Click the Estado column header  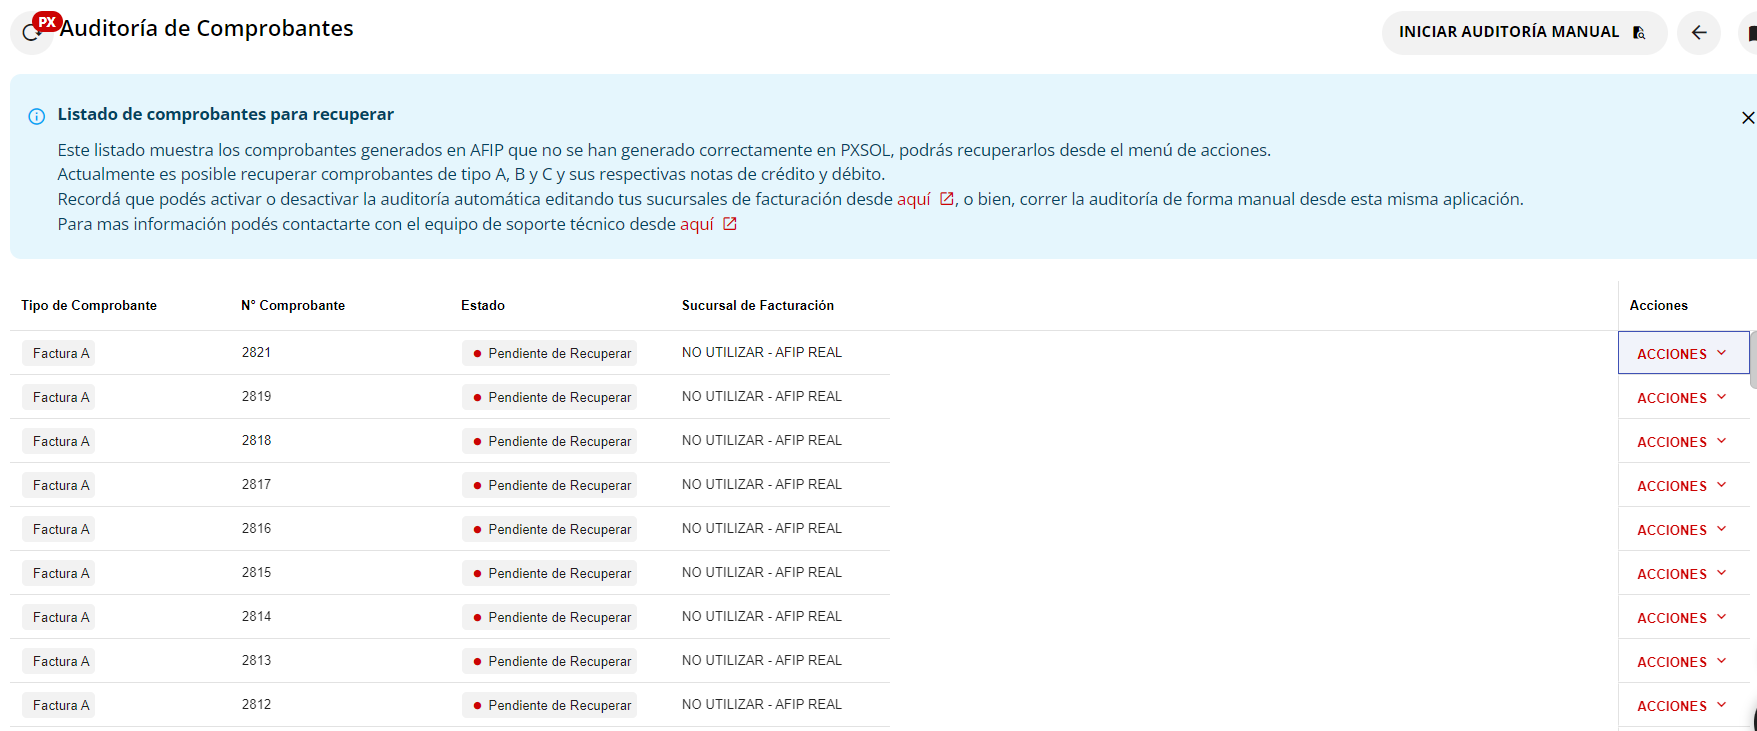tap(483, 306)
